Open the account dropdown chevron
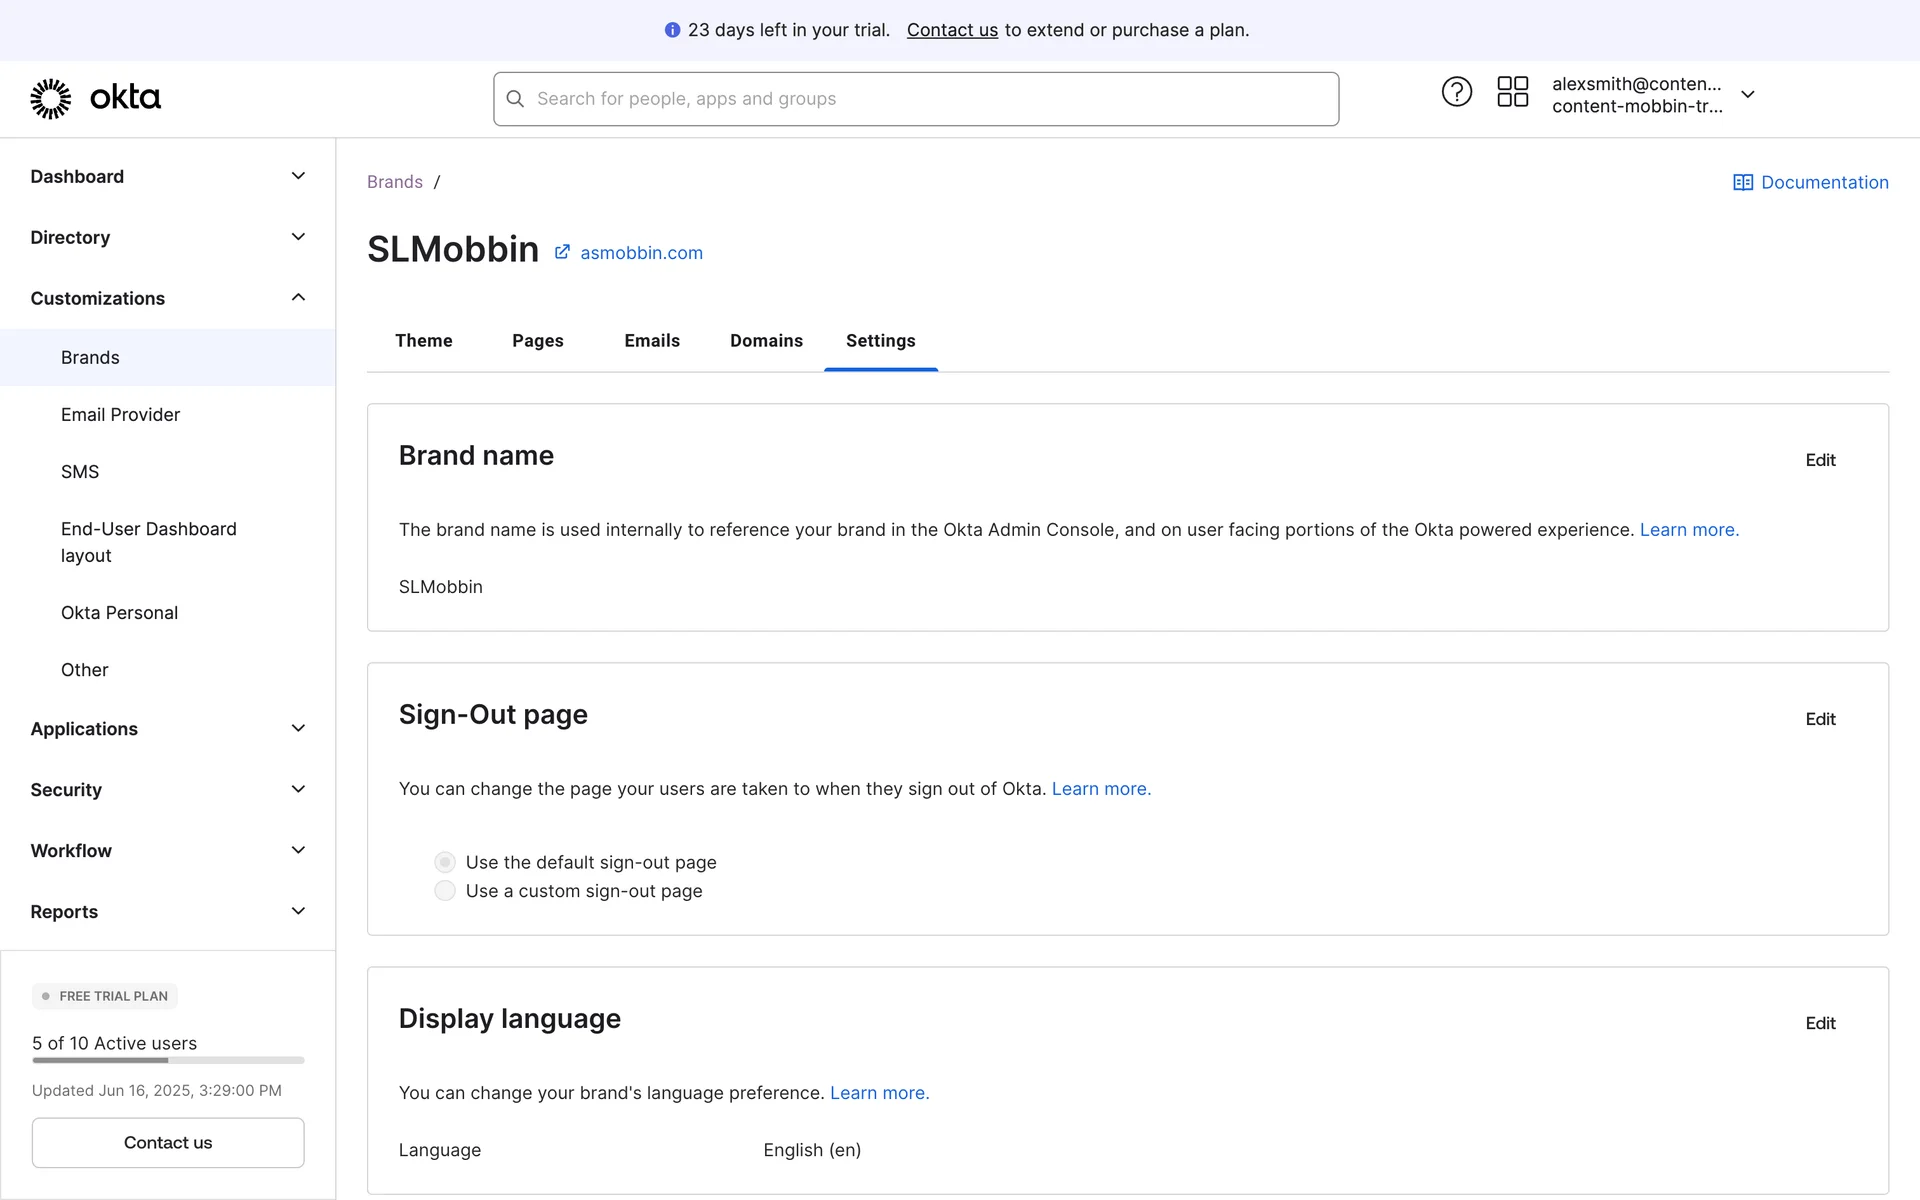This screenshot has width=1920, height=1200. click(x=1747, y=94)
